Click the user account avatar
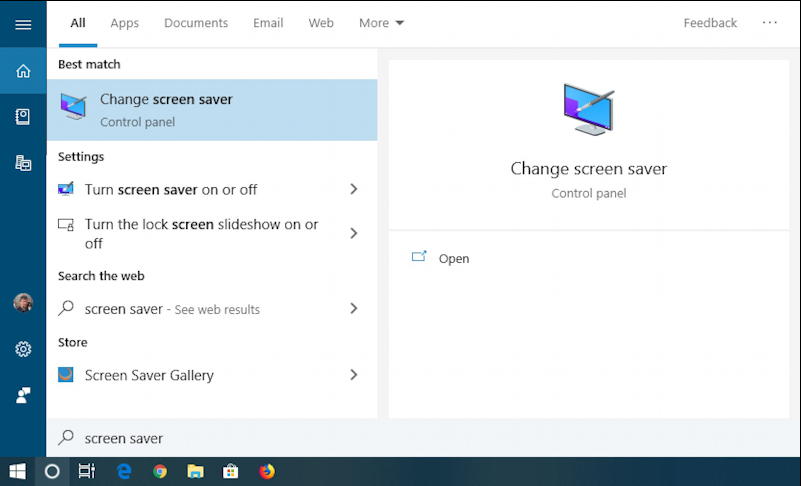This screenshot has height=486, width=801. pos(23,303)
